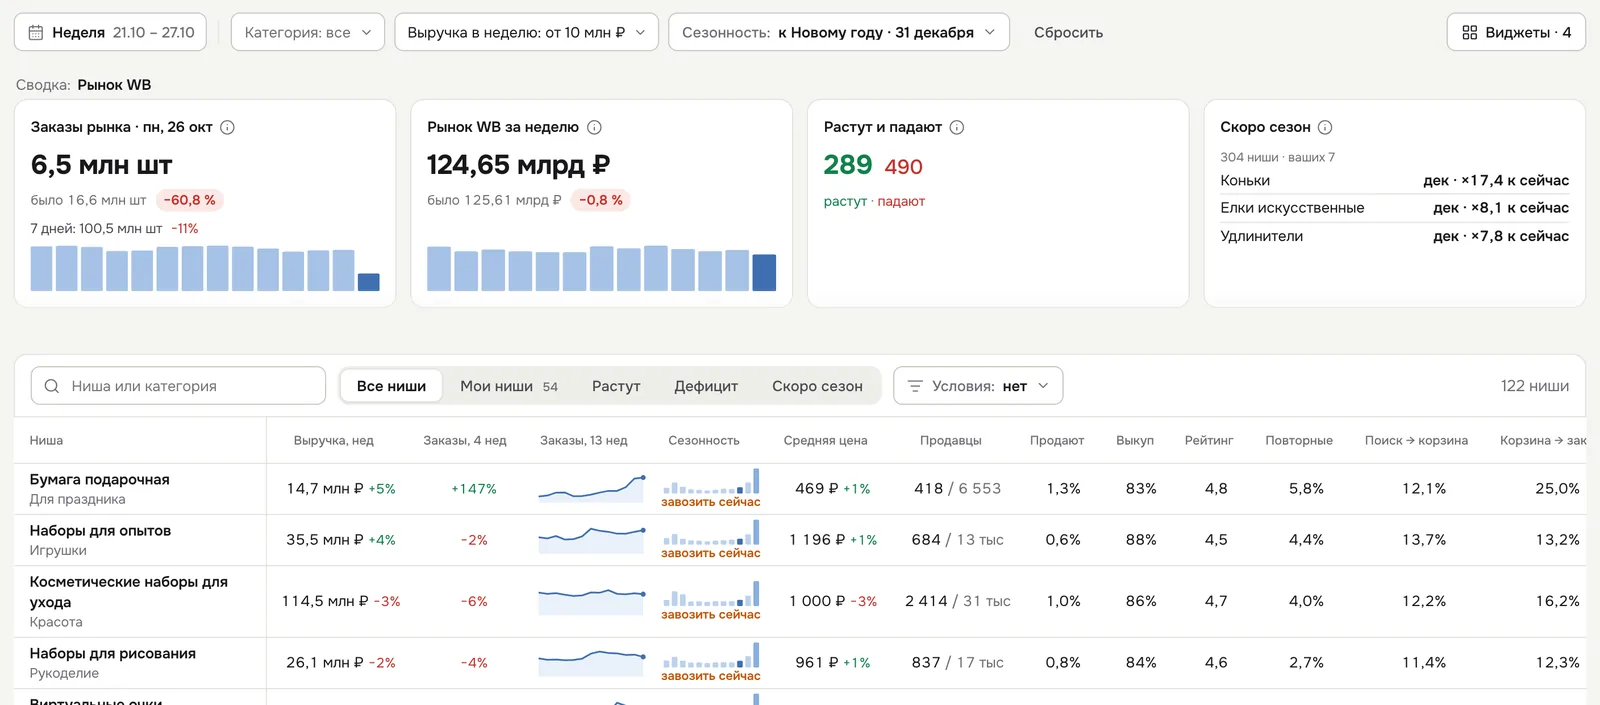1600x705 pixels.
Task: Click the Сбросить filters button
Action: click(x=1068, y=33)
